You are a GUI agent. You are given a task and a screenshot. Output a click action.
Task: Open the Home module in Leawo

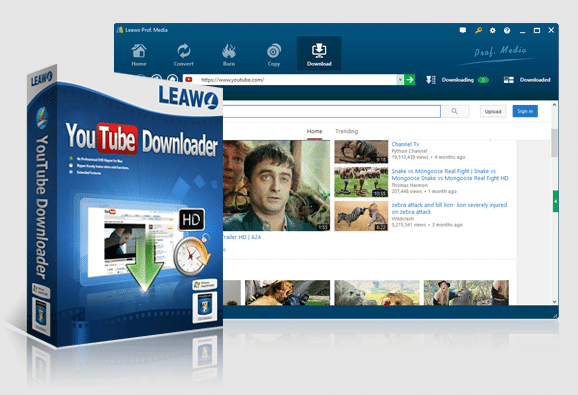(139, 55)
